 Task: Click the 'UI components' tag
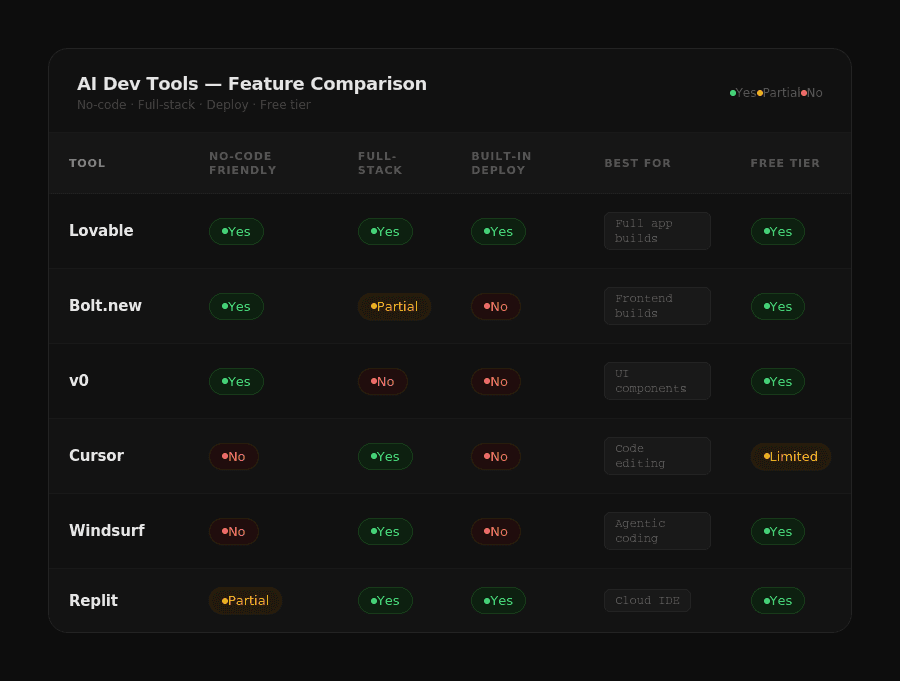tap(657, 381)
